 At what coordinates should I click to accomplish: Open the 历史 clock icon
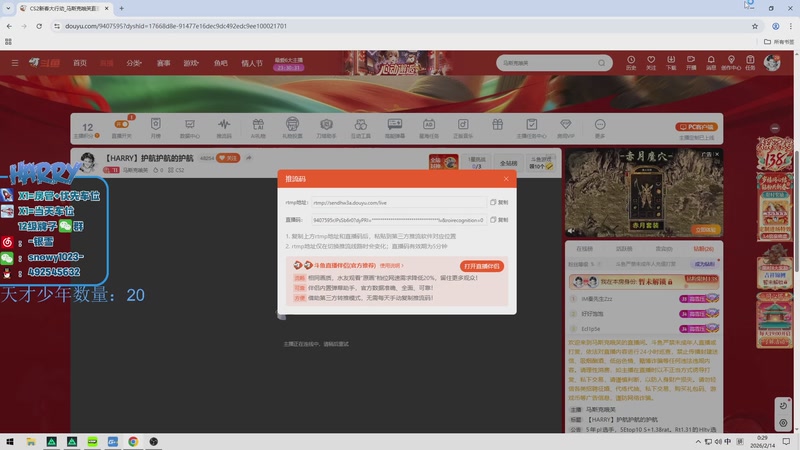coord(631,62)
